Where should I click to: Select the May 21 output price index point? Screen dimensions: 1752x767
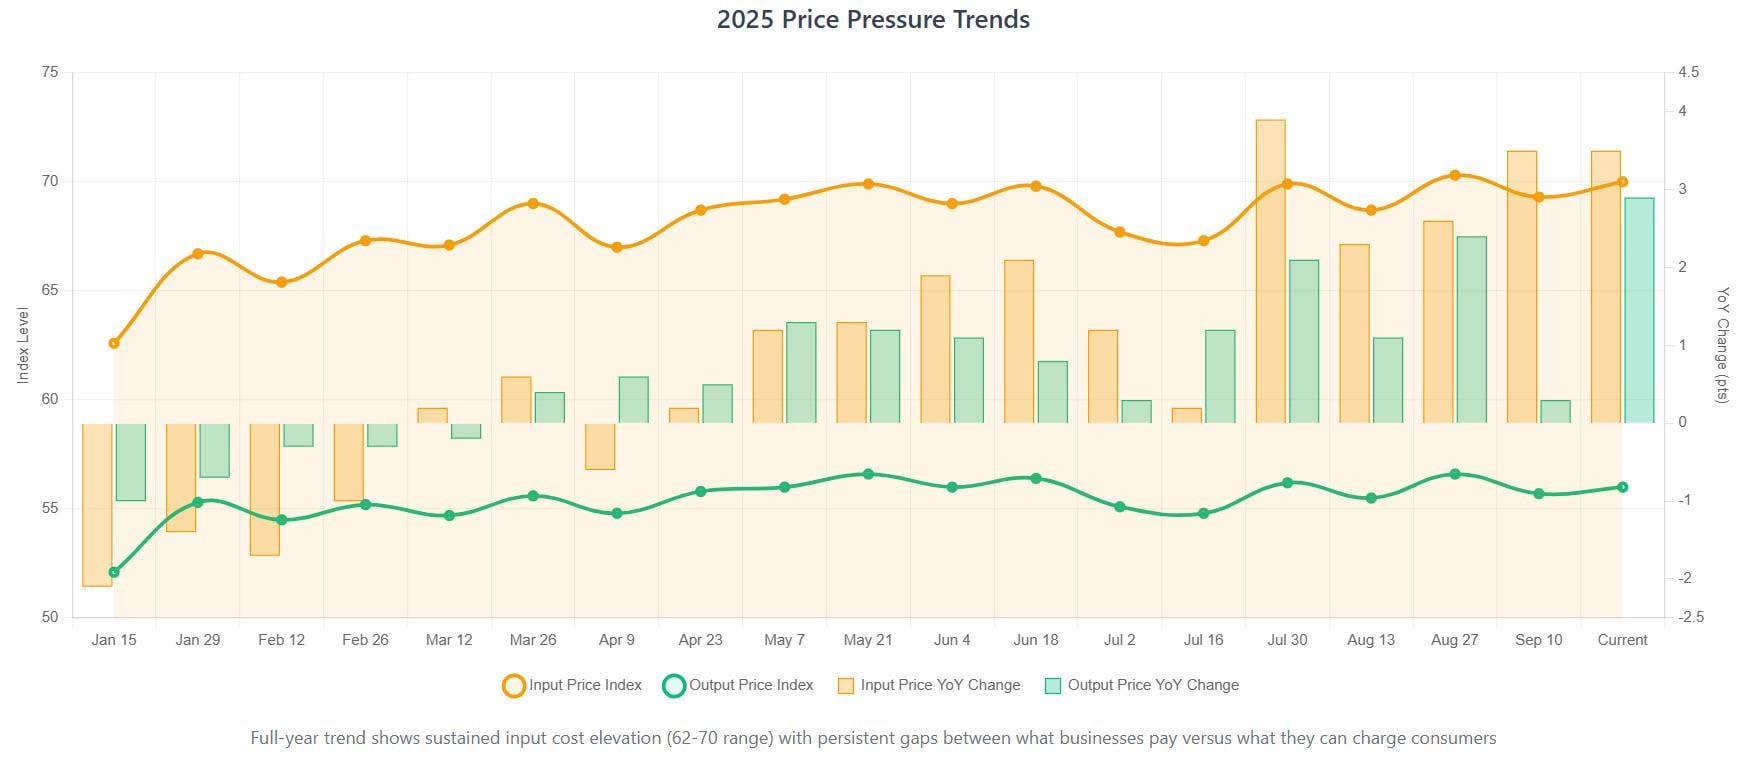(x=868, y=474)
